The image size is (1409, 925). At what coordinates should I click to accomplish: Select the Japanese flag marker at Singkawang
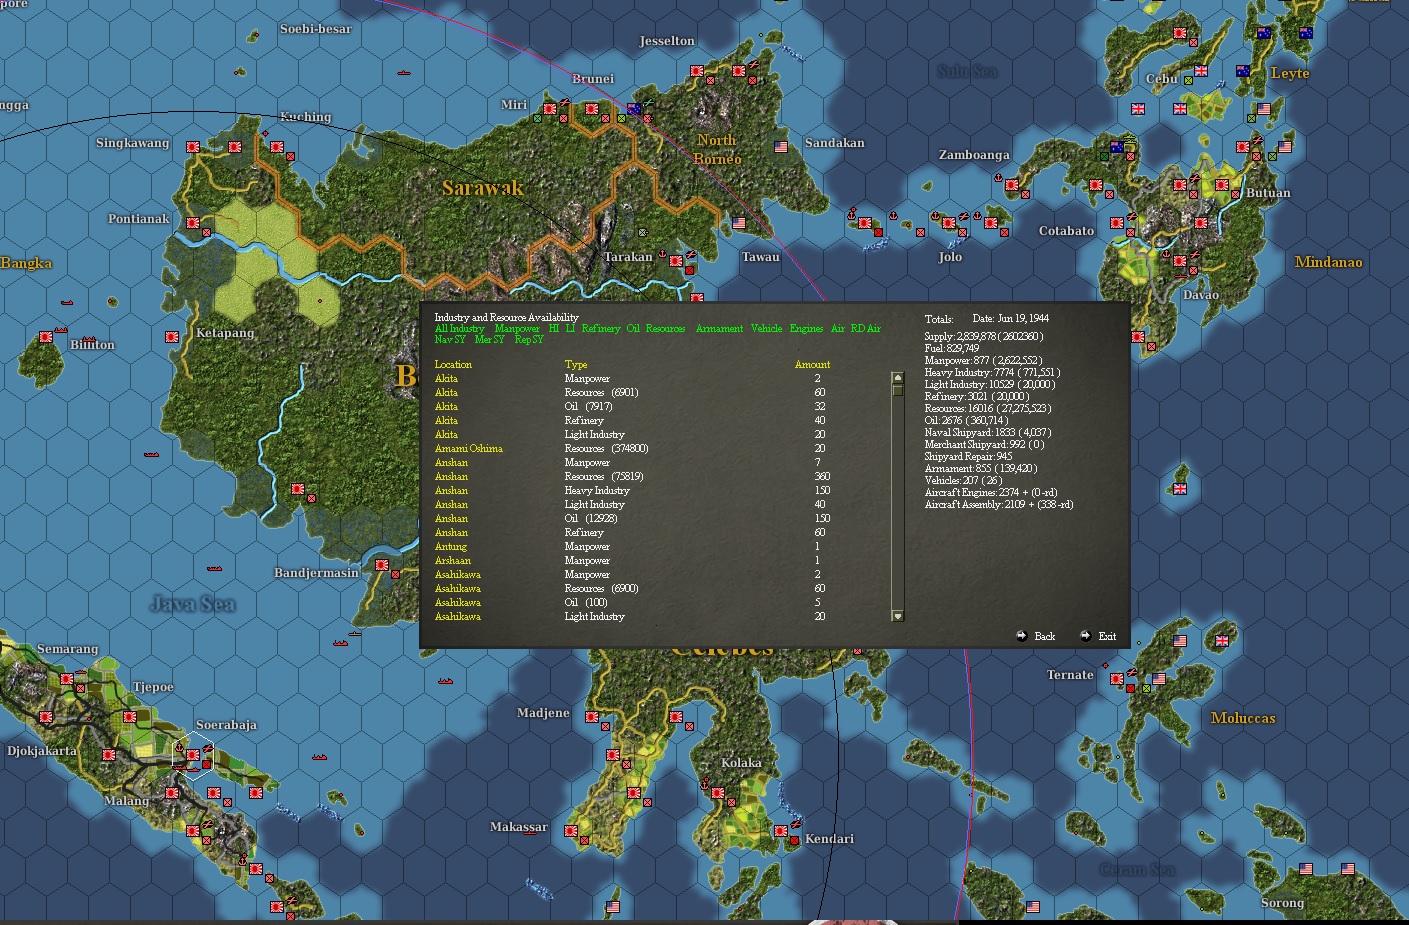coord(193,146)
